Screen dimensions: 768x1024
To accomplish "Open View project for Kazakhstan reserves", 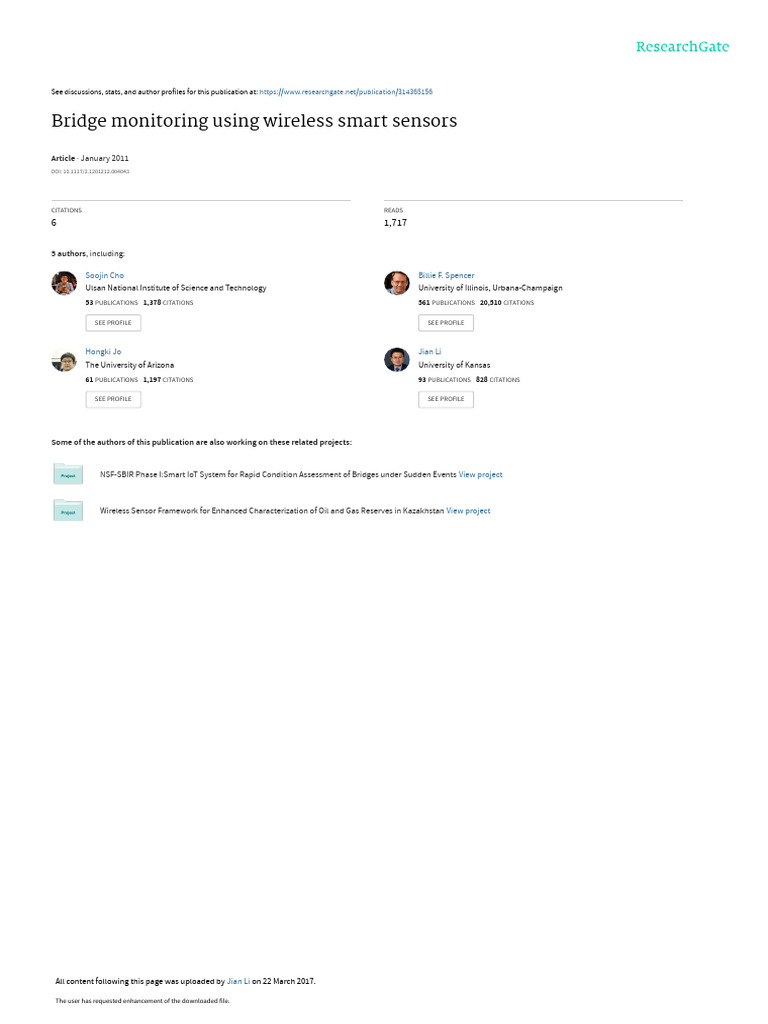I will (x=468, y=511).
